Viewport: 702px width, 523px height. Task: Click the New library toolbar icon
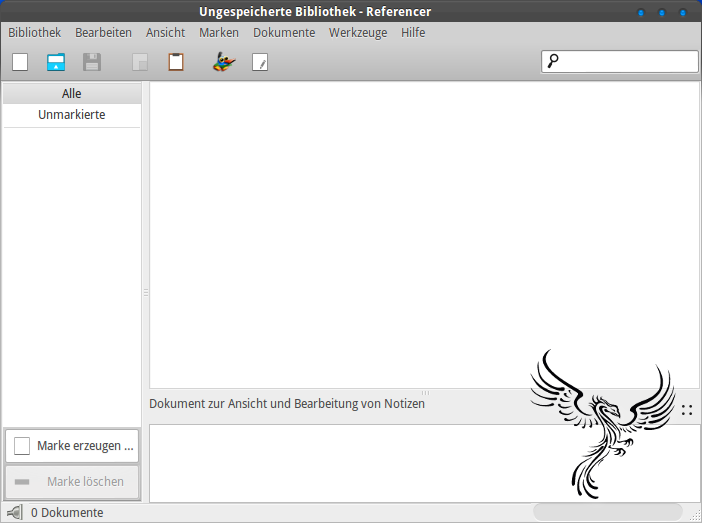(x=20, y=62)
